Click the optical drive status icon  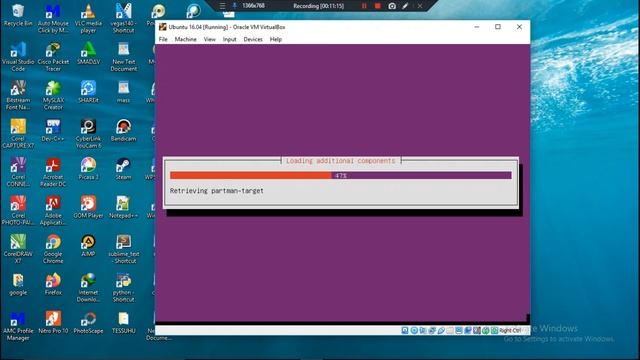414,330
